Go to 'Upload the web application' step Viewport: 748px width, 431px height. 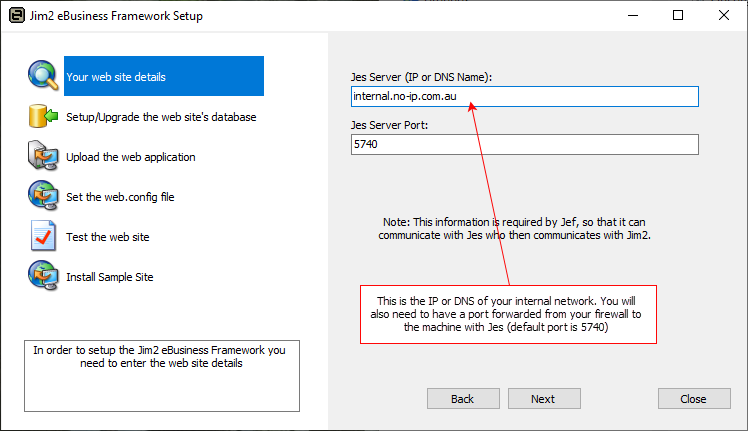click(131, 157)
